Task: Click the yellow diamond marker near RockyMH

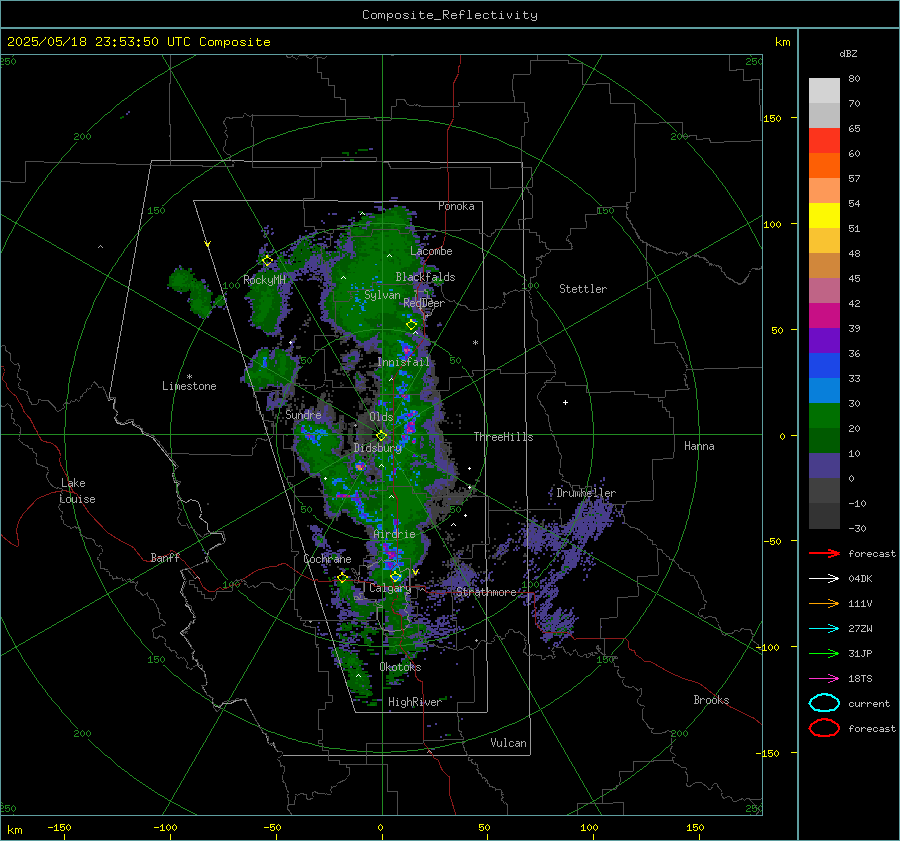Action: pos(267,261)
